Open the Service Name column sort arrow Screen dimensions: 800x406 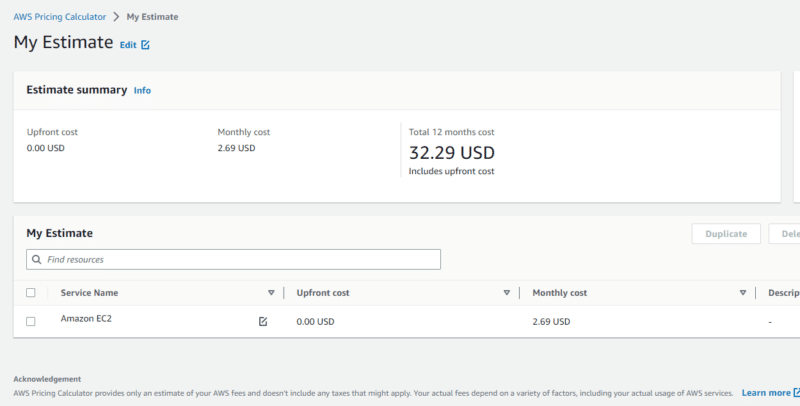click(271, 293)
